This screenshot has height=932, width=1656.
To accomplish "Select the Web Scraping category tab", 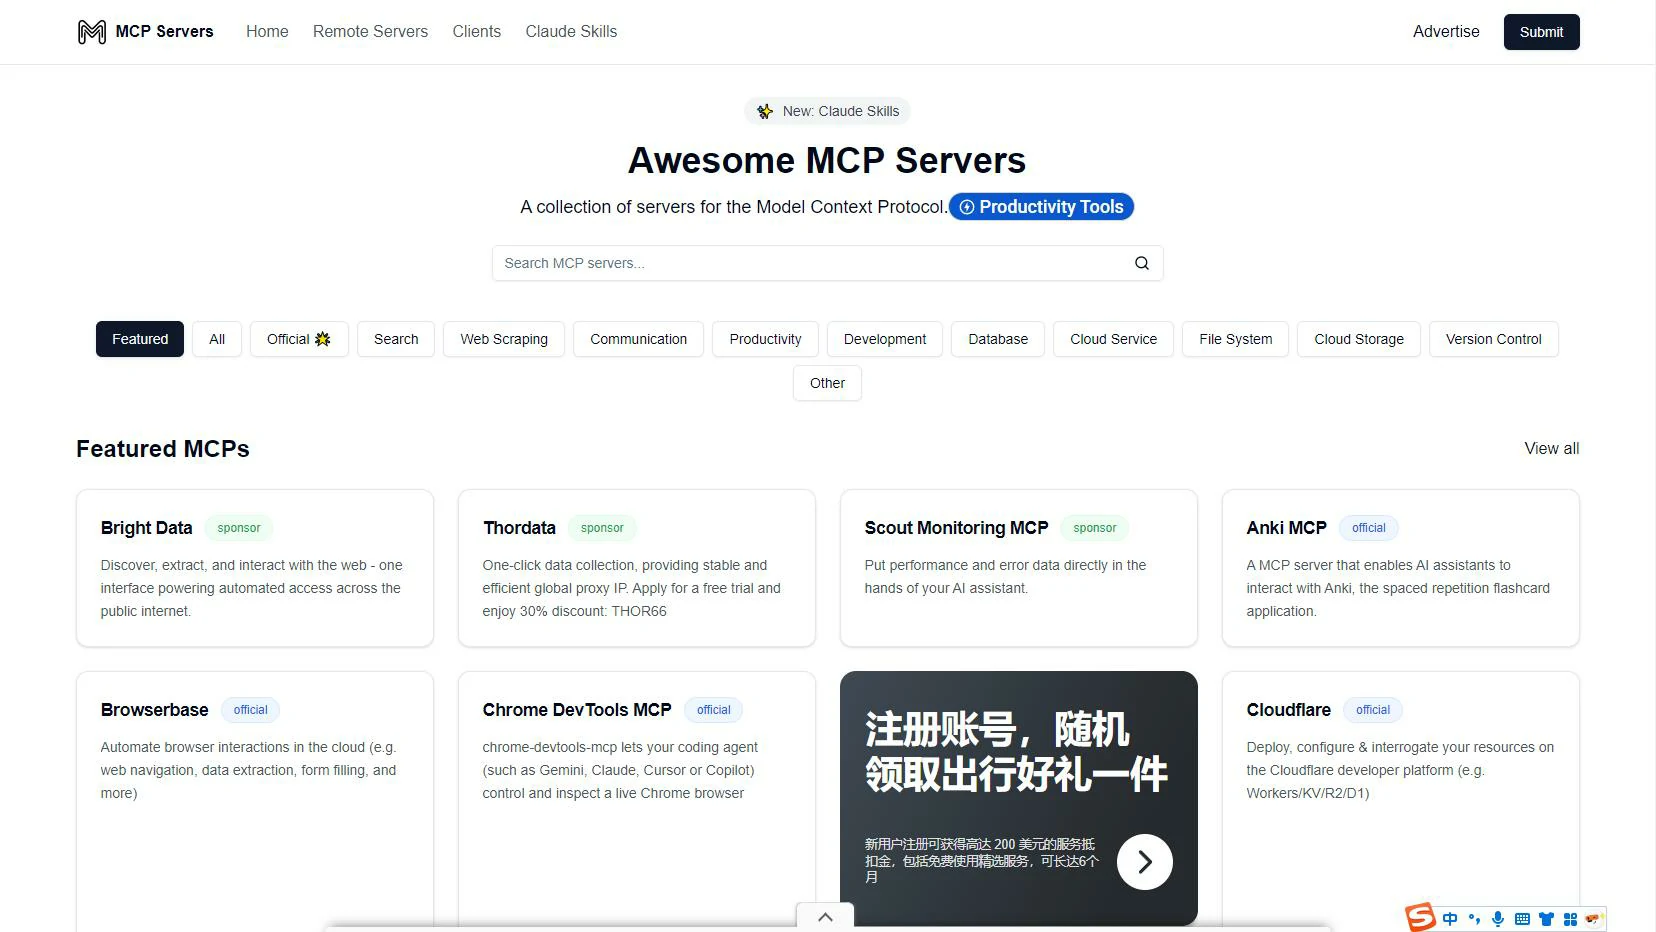I will coord(504,339).
